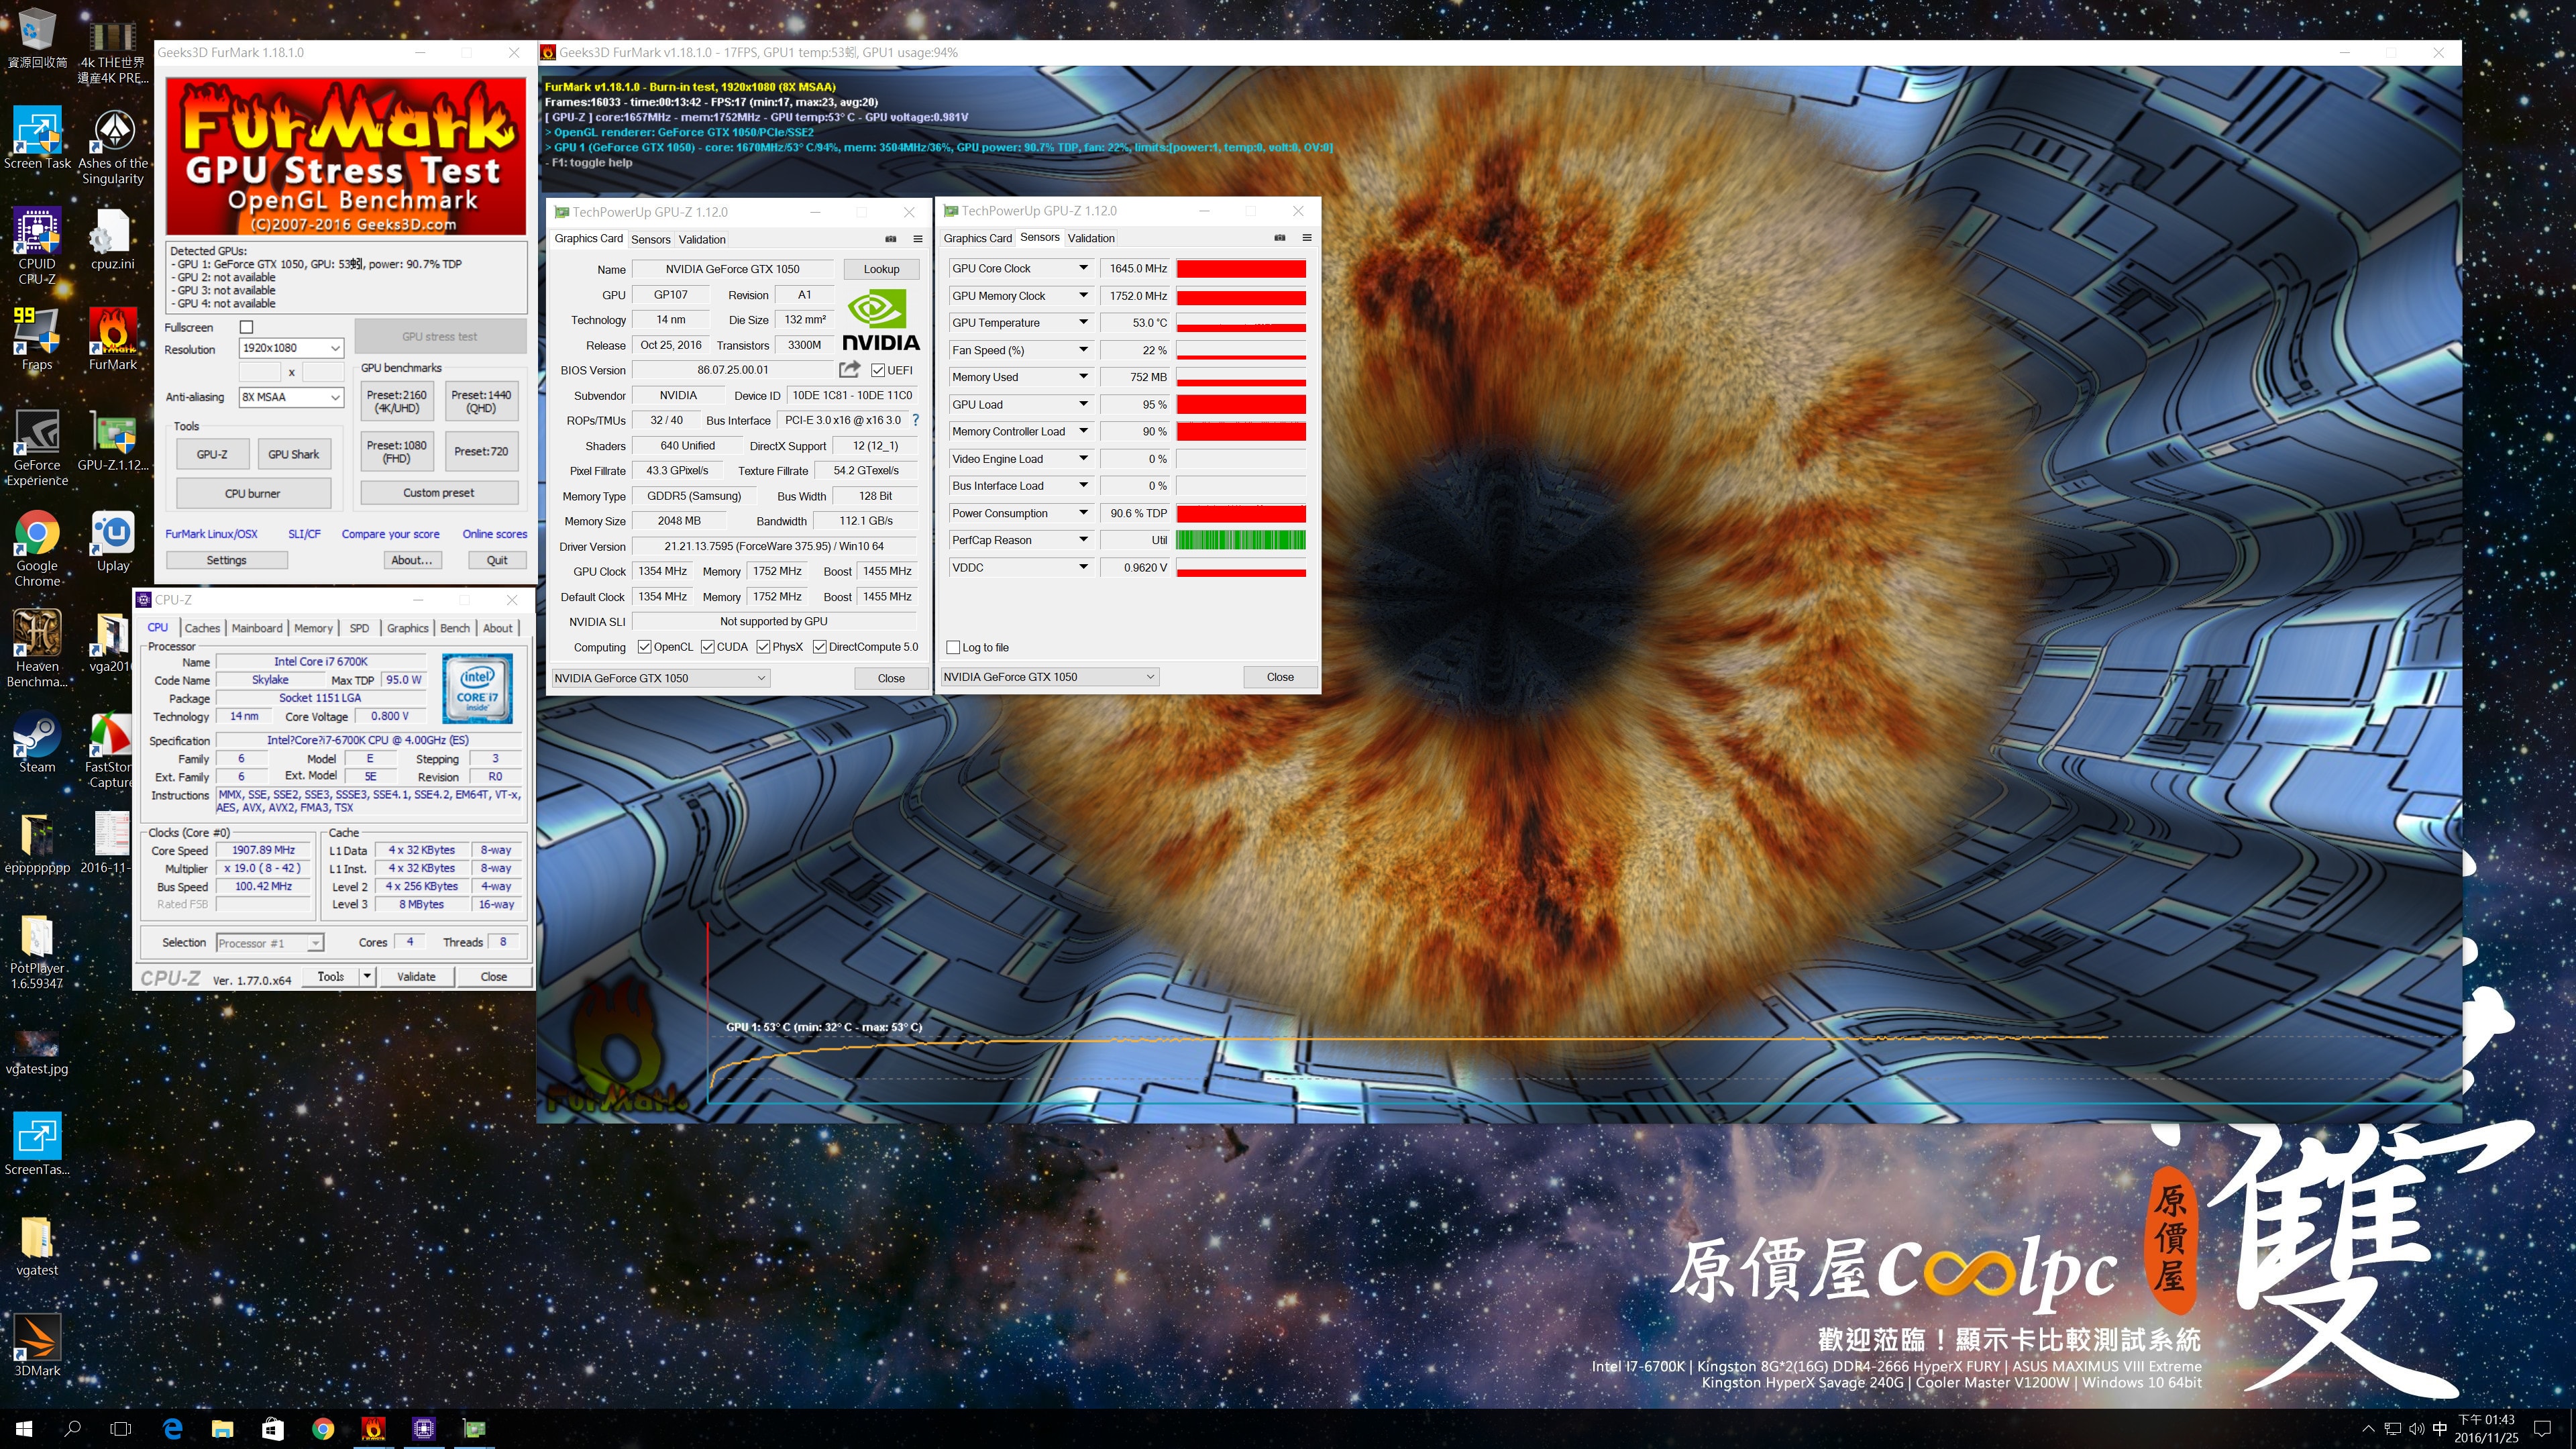This screenshot has width=2576, height=1449.
Task: Click the BIOS share/export icon in GPU-Z
Action: coord(849,370)
